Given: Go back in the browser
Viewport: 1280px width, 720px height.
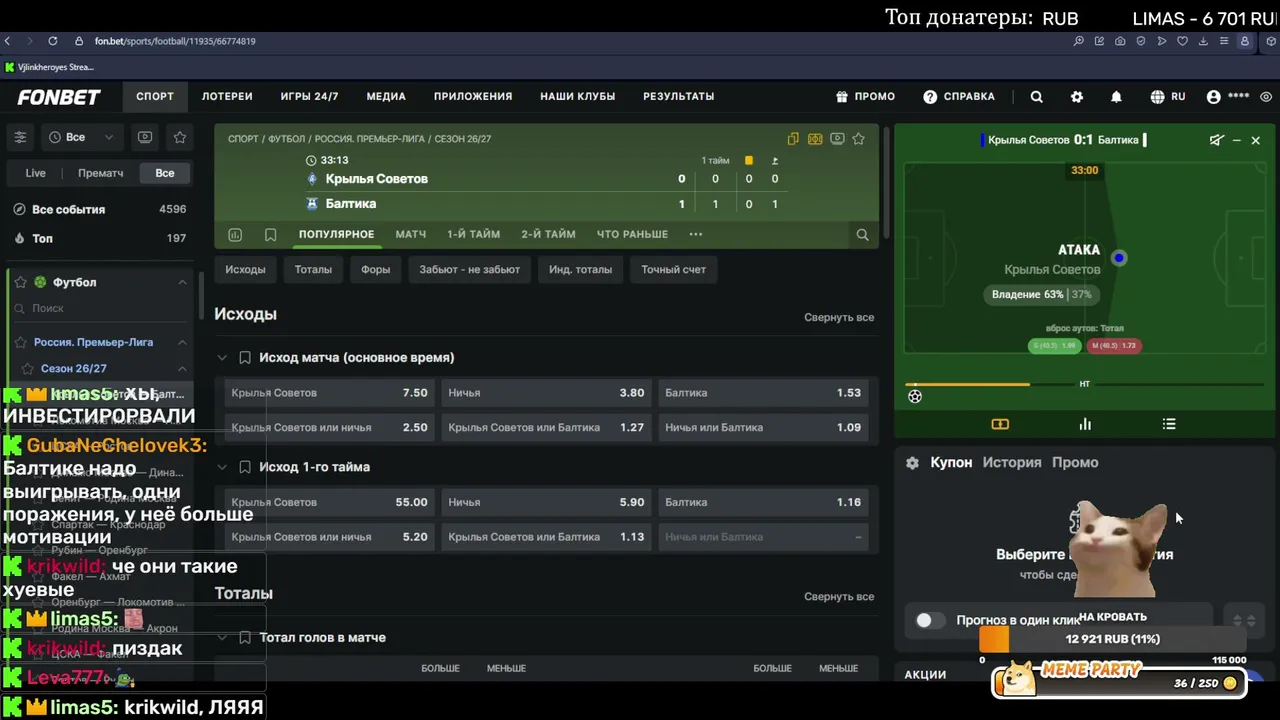Looking at the screenshot, I should click(x=8, y=41).
